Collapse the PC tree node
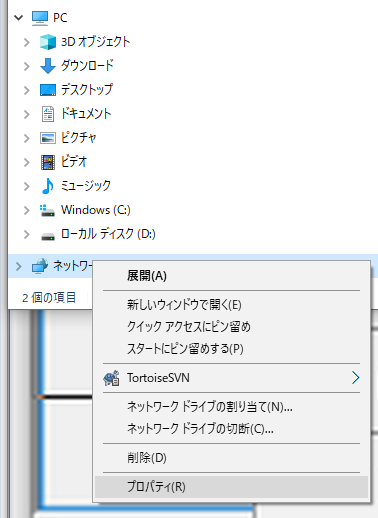 19,17
